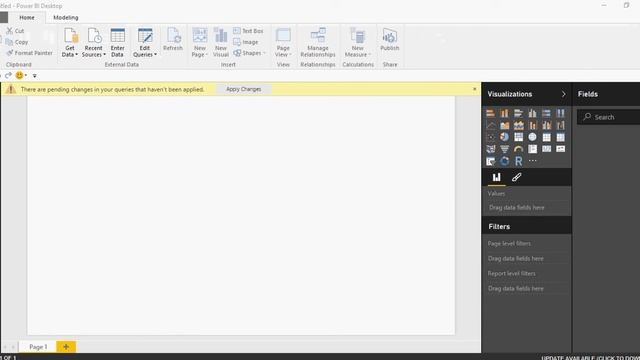The image size is (640, 360).
Task: Open the Recent Sources dropdown
Action: (x=93, y=42)
